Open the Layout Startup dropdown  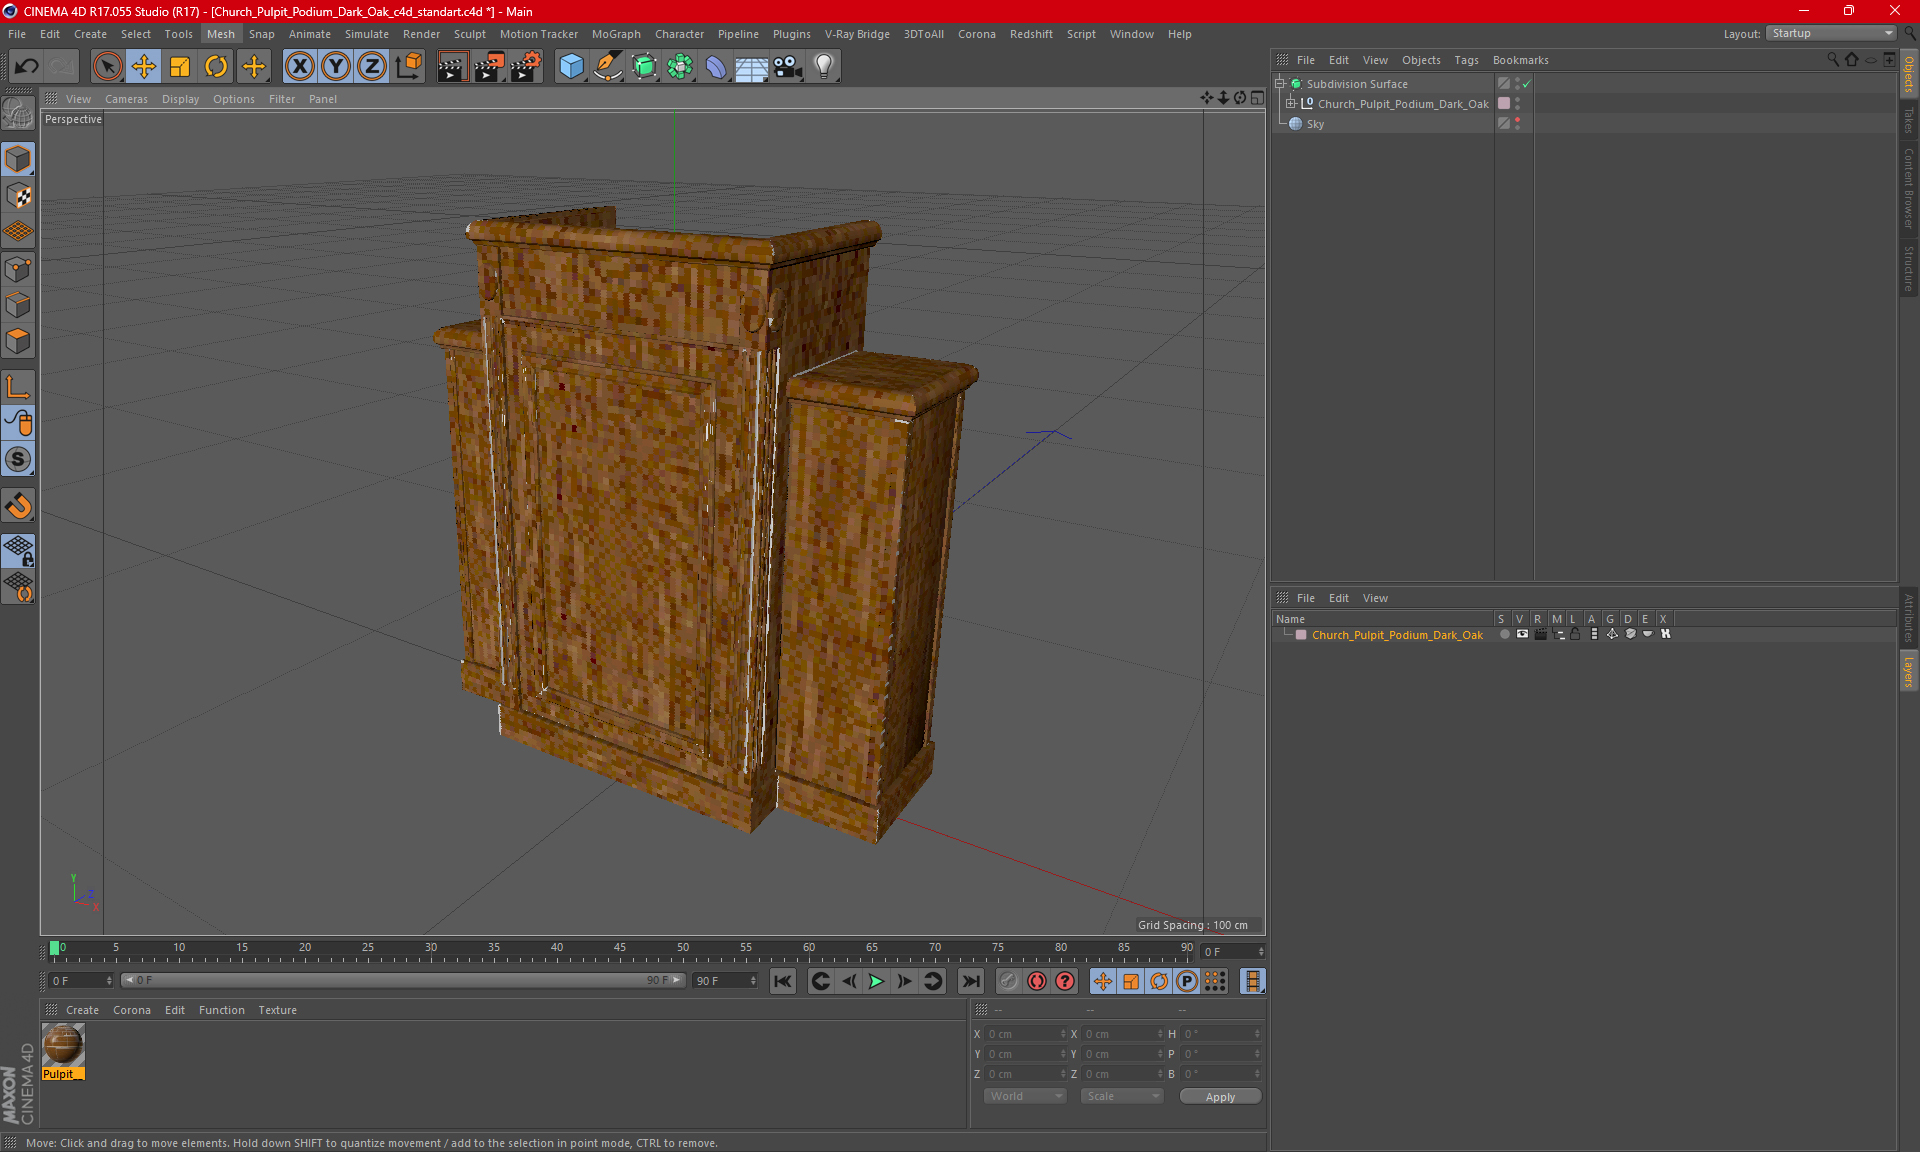tap(1831, 33)
